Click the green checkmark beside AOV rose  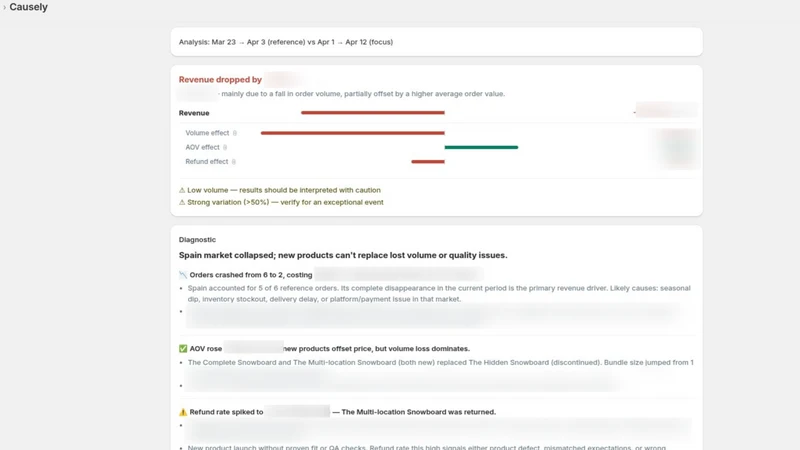[183, 348]
